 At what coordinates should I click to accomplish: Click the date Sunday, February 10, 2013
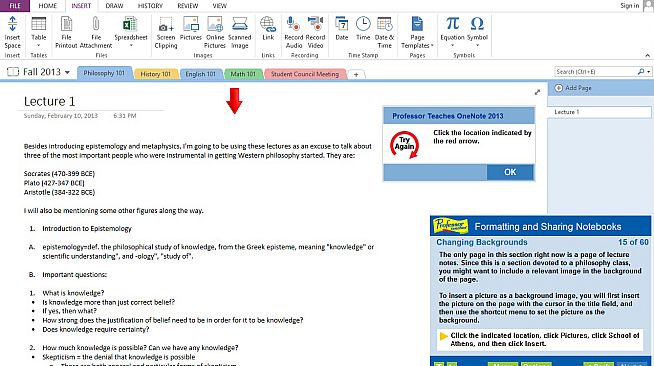point(60,115)
